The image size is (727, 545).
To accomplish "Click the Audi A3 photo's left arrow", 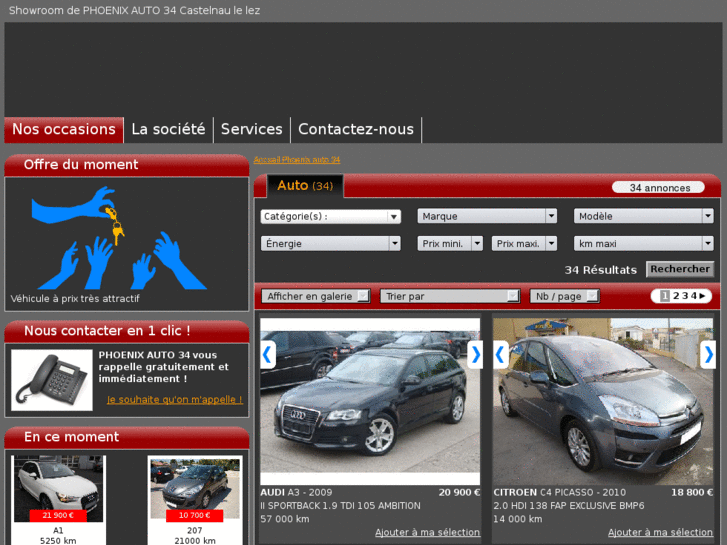I will pyautogui.click(x=267, y=354).
